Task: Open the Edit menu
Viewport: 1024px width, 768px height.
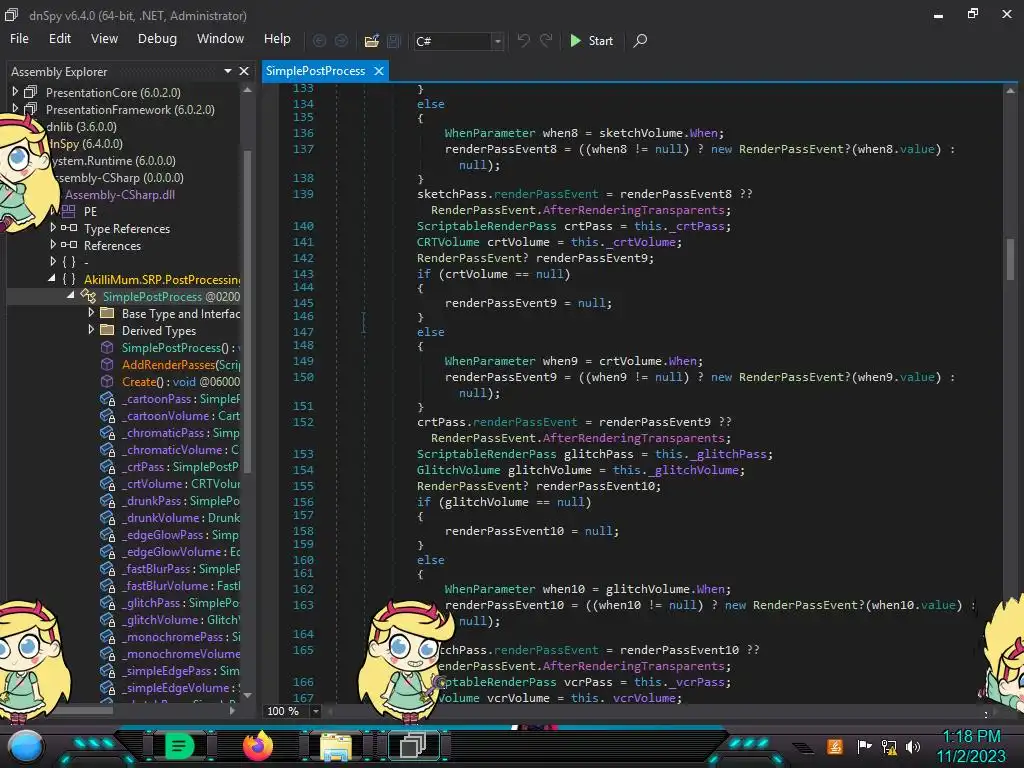Action: pyautogui.click(x=59, y=39)
